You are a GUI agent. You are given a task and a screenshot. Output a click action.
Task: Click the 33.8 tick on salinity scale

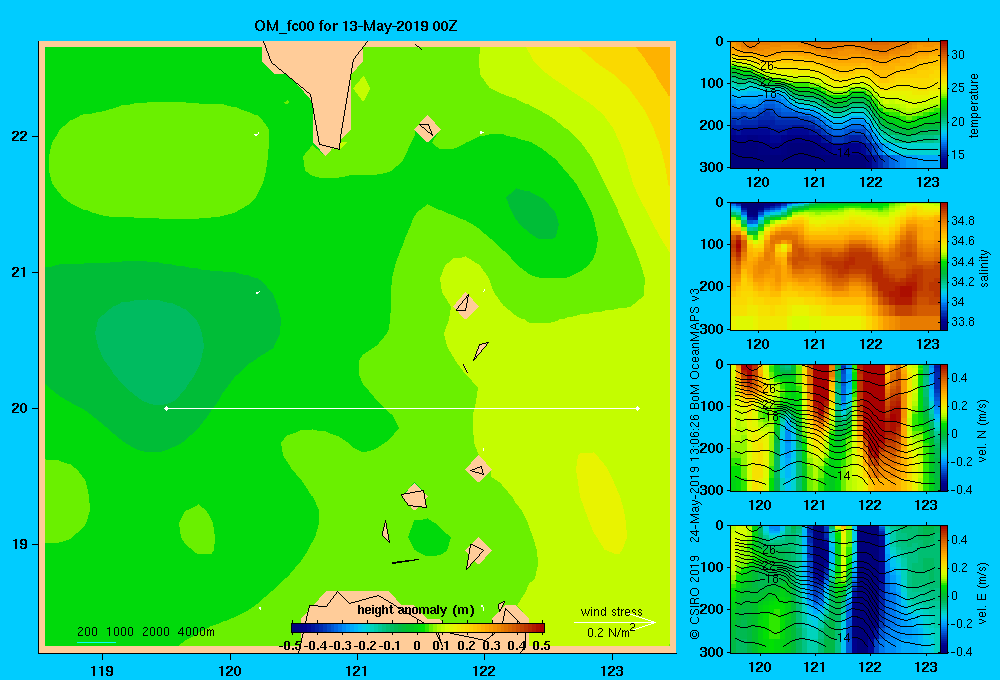(962, 322)
